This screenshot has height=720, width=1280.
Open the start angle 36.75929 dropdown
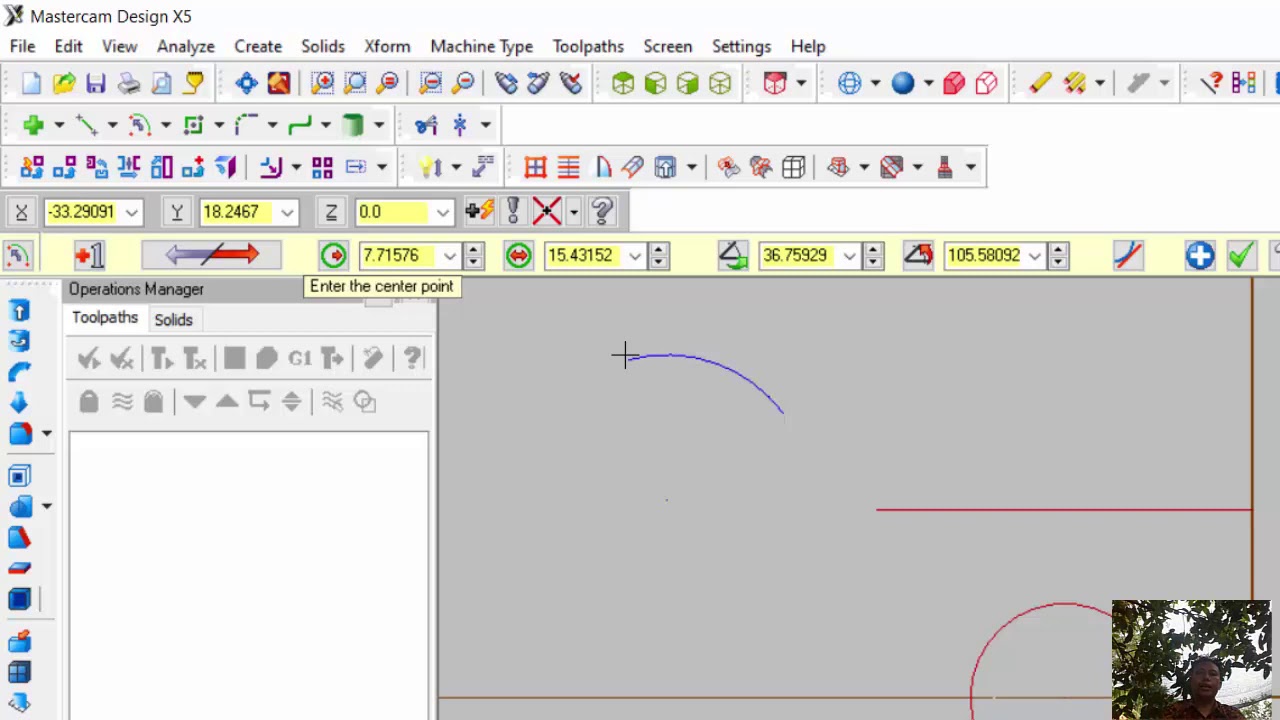coord(849,256)
